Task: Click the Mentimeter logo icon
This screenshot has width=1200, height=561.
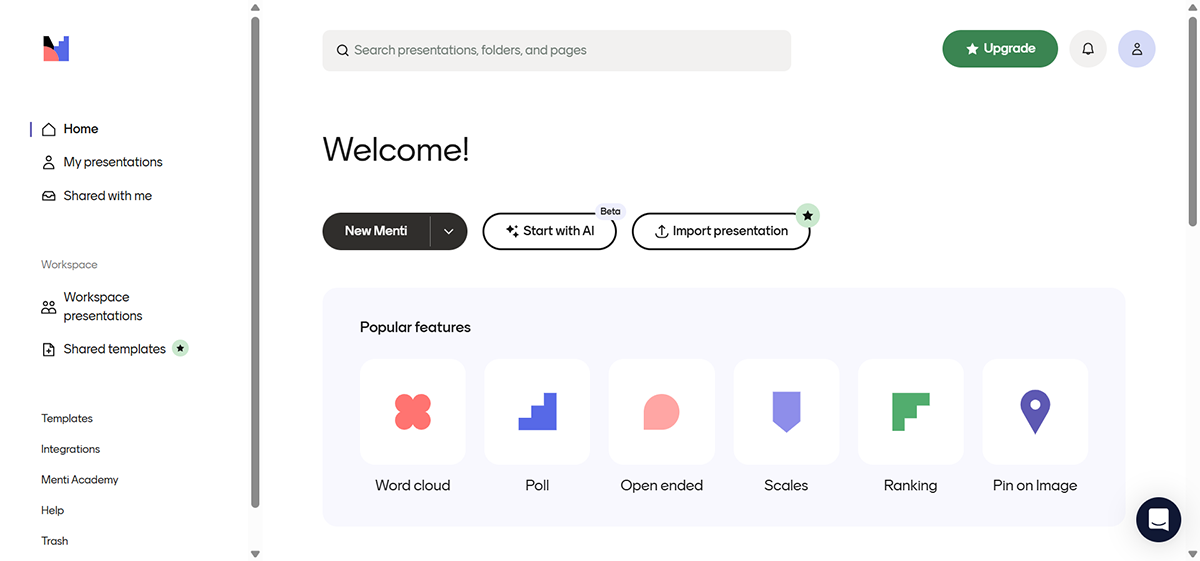Action: pos(56,49)
